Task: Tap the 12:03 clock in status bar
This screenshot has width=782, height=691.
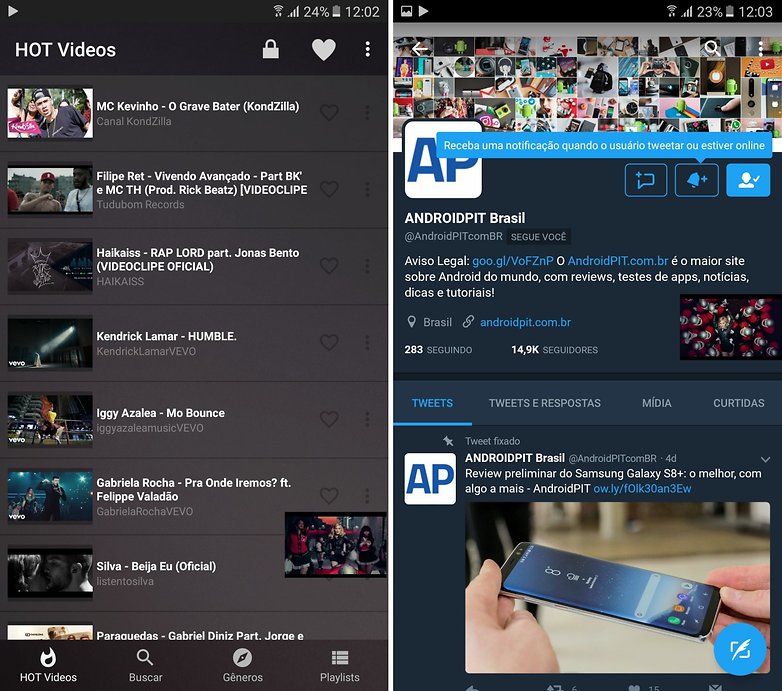Action: [x=755, y=11]
